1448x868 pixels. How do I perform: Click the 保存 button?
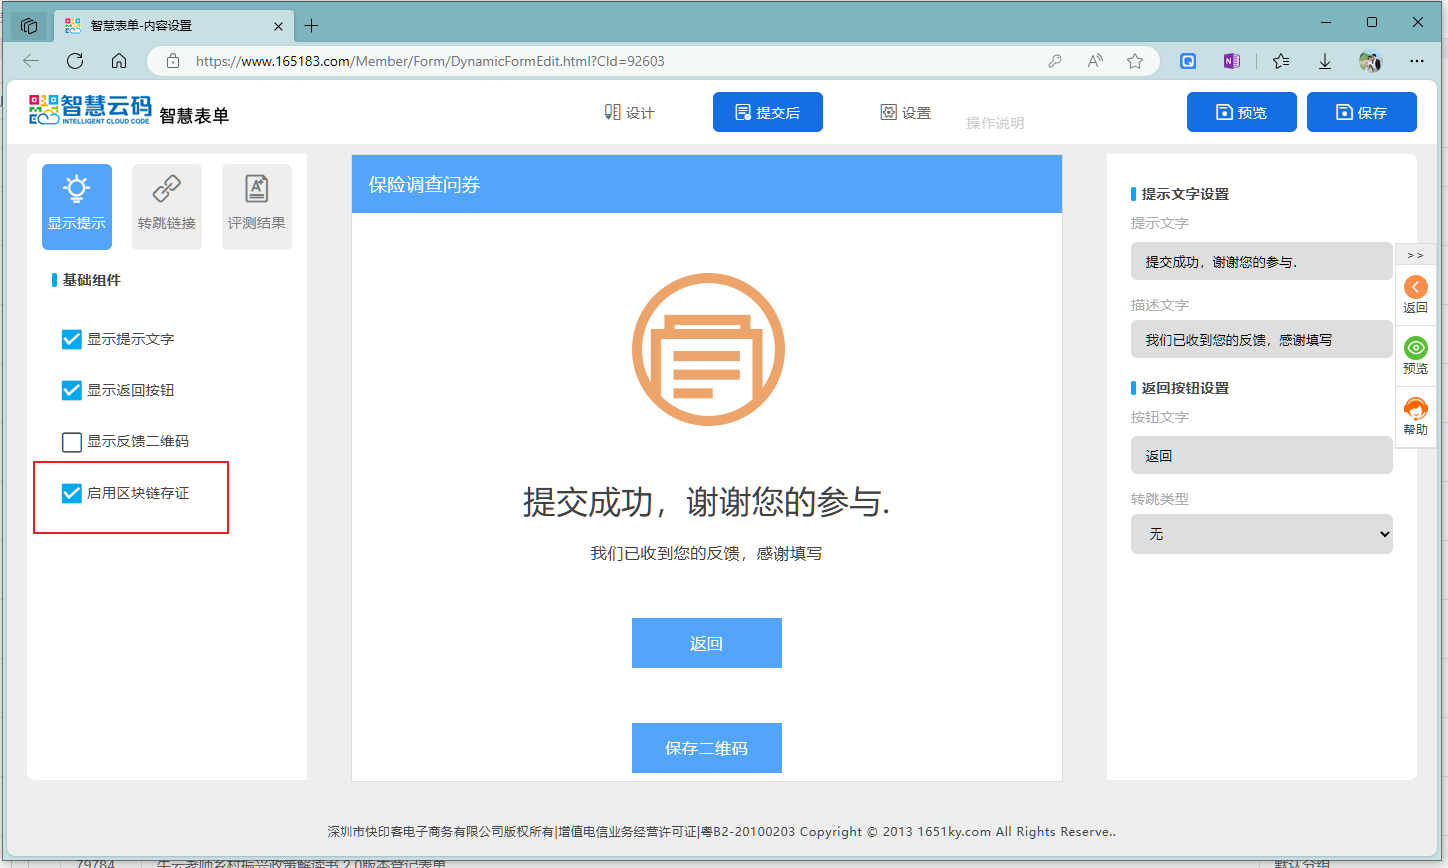point(1361,112)
